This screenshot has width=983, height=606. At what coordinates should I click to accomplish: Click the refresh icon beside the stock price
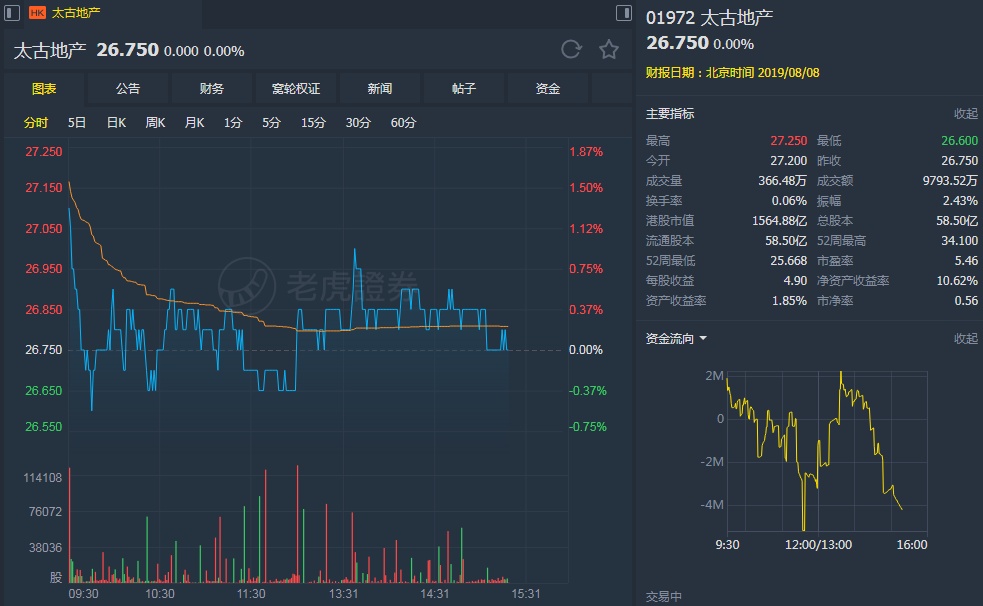(x=571, y=50)
